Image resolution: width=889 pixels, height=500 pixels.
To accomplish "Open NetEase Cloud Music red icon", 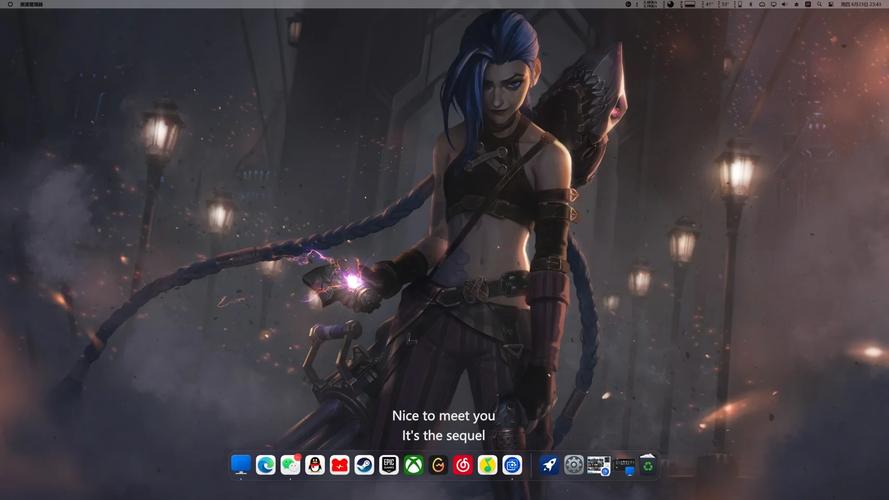I will pos(463,465).
